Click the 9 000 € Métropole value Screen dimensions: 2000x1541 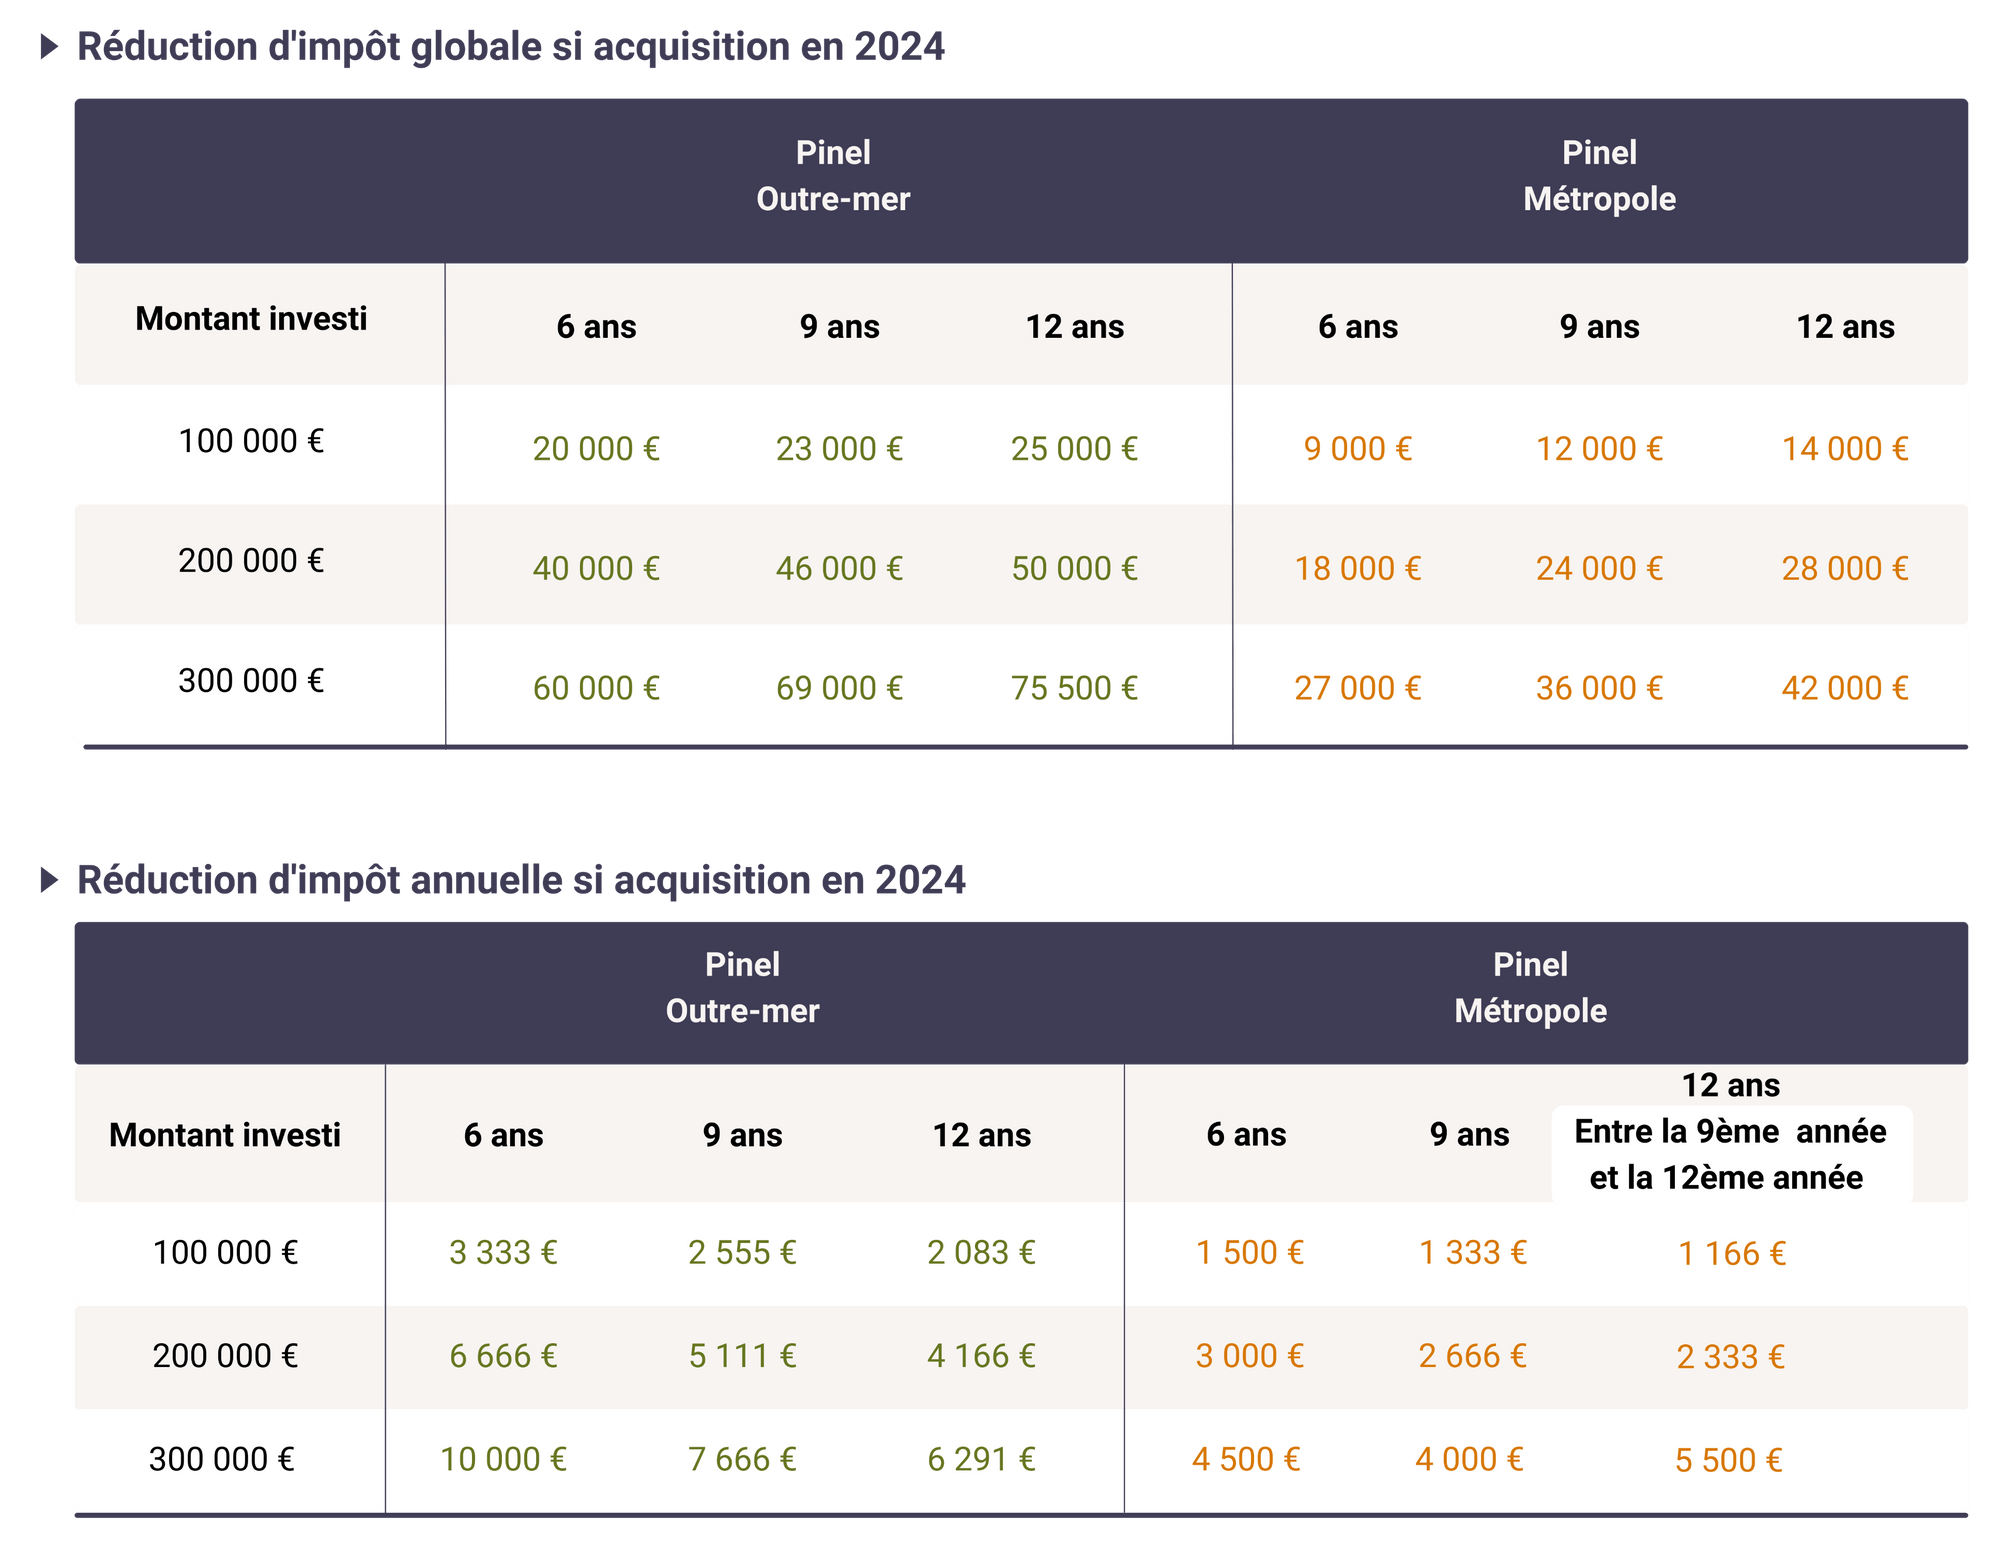click(1357, 449)
